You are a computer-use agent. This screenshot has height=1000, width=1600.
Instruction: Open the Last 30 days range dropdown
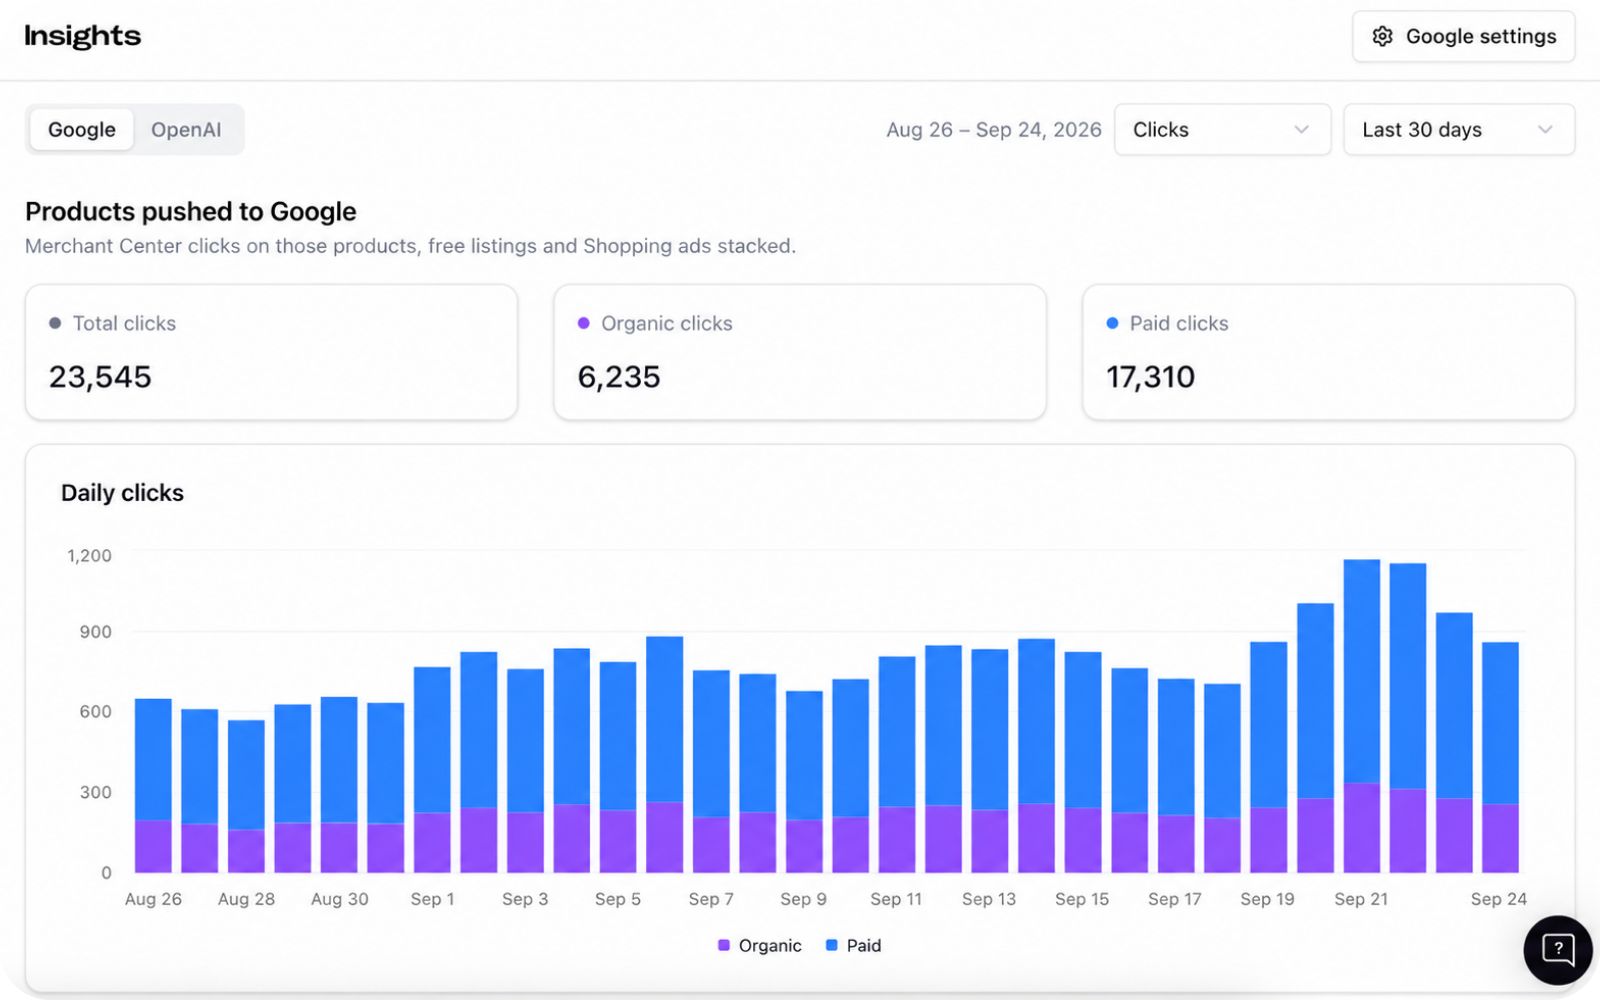1459,130
